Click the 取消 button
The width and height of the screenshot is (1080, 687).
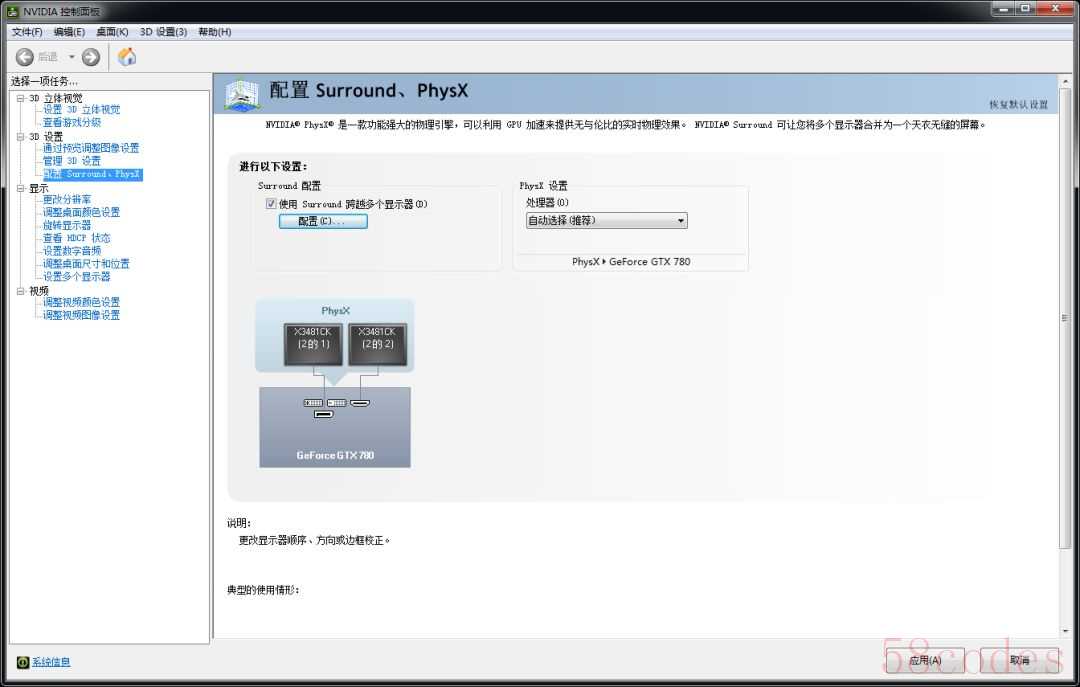point(1019,661)
